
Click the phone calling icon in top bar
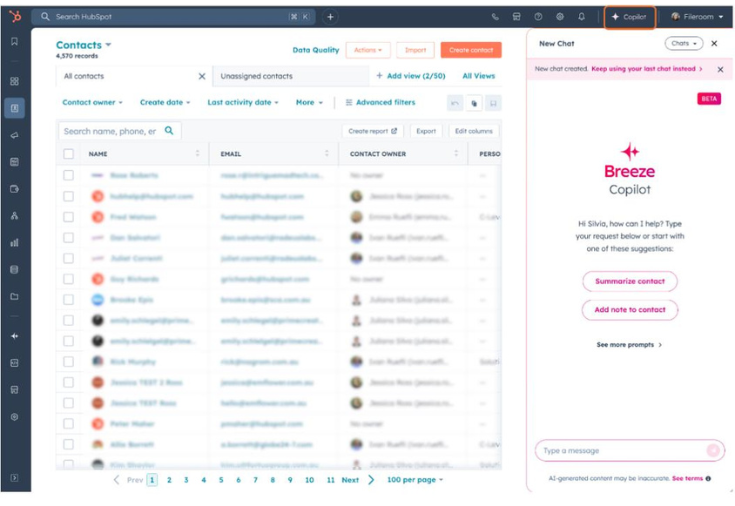tap(495, 17)
